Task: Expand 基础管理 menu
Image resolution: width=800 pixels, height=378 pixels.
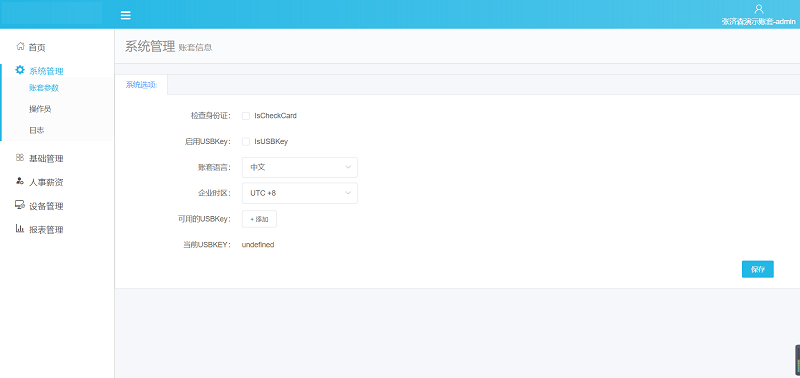Action: (46, 159)
